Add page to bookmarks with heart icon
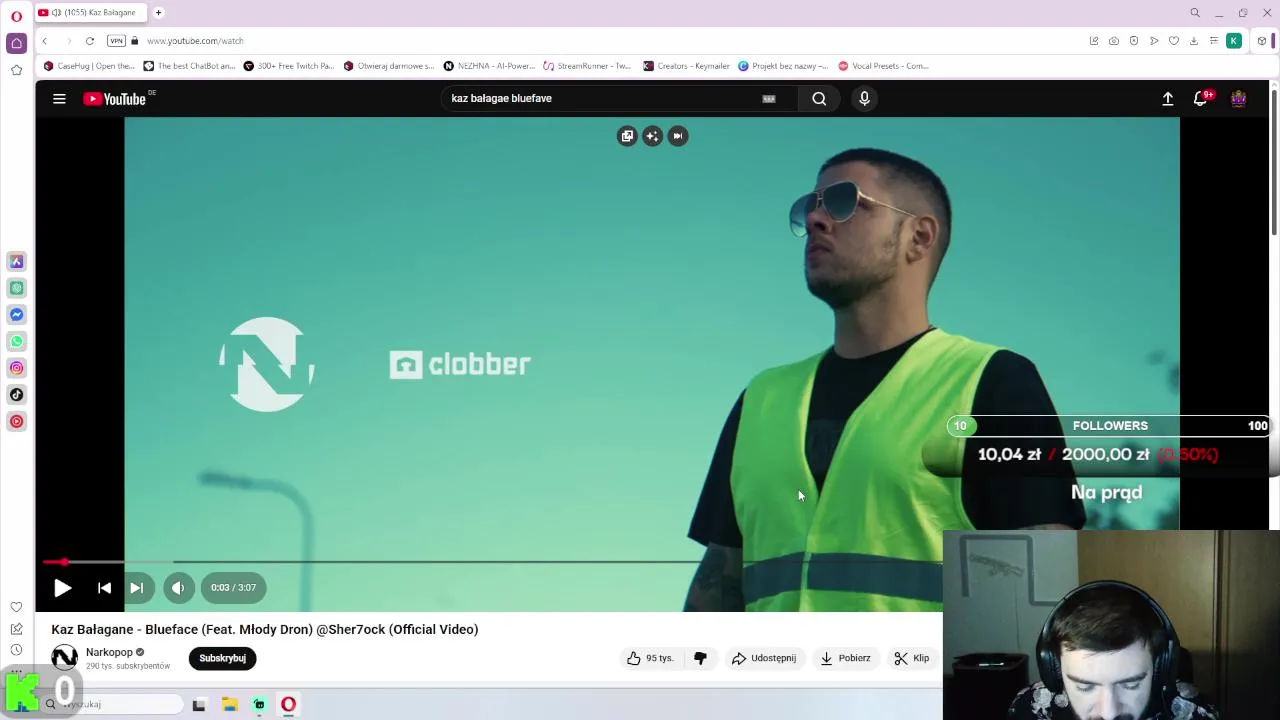 (x=1174, y=41)
